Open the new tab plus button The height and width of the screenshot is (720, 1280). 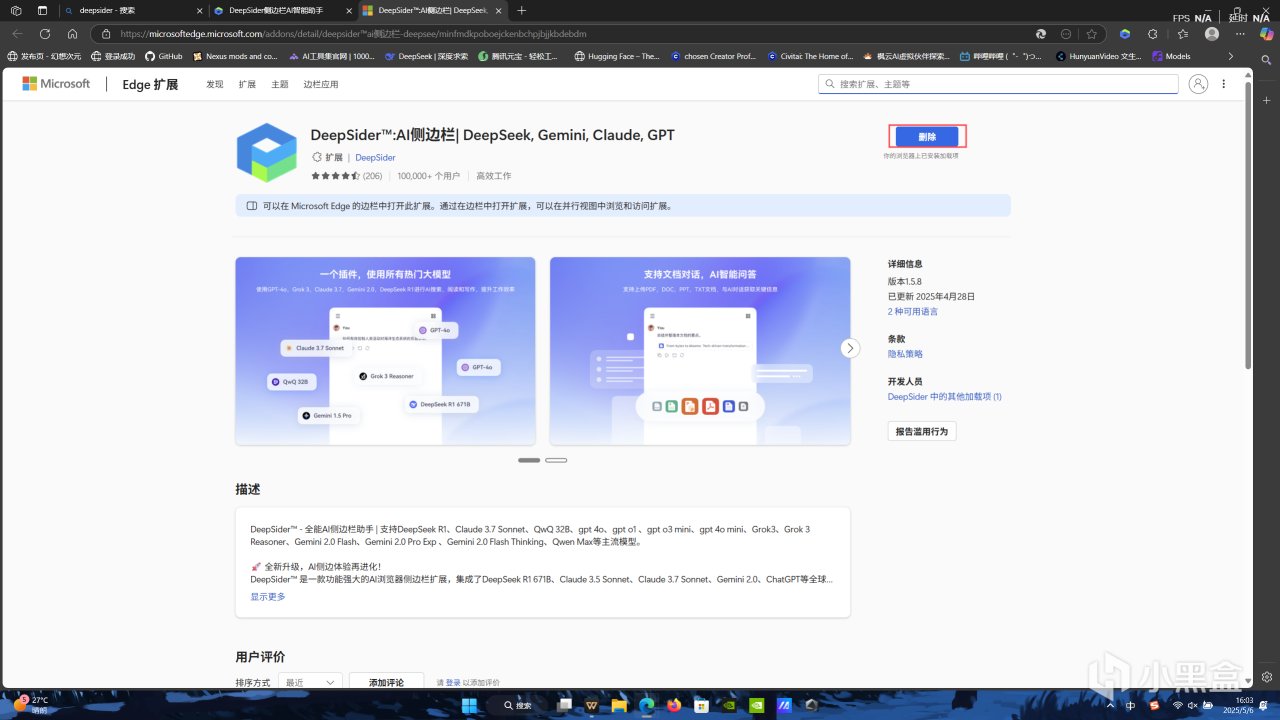coord(522,10)
